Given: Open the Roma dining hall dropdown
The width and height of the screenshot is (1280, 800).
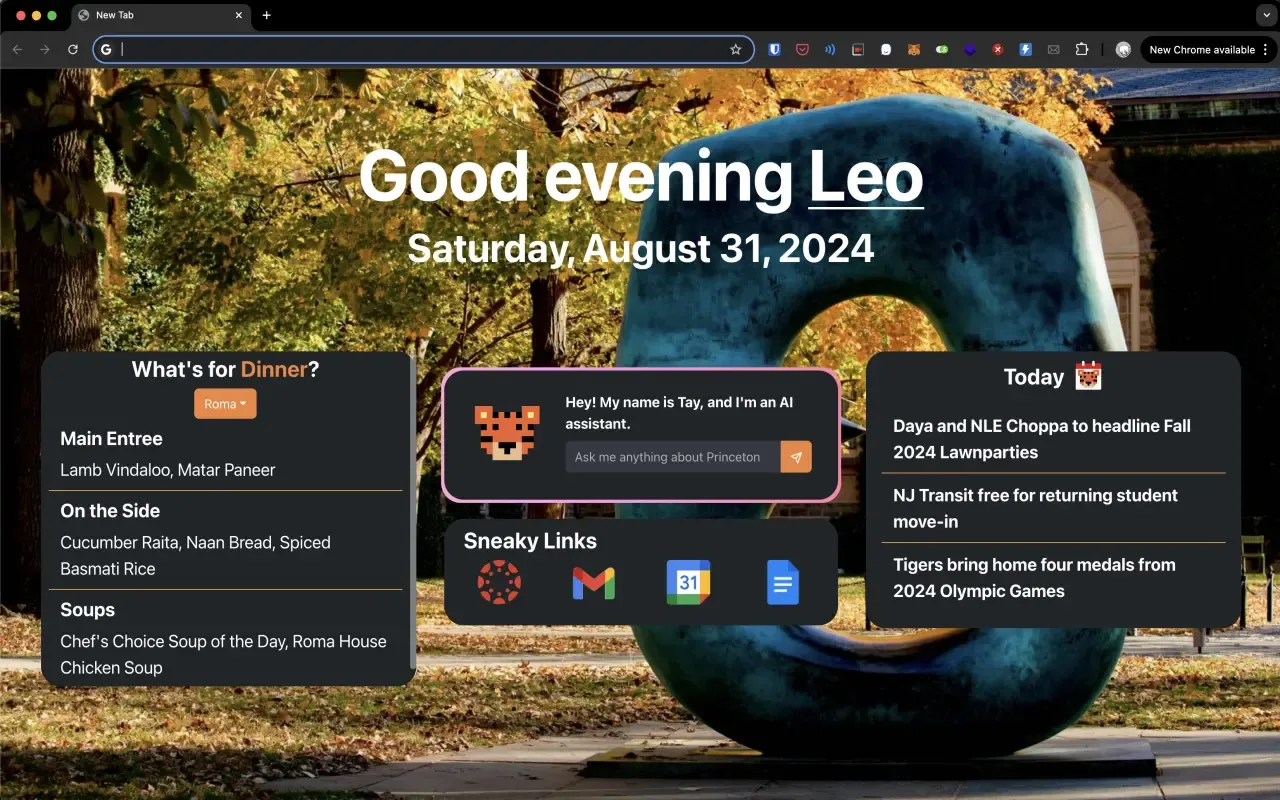Looking at the screenshot, I should 225,403.
